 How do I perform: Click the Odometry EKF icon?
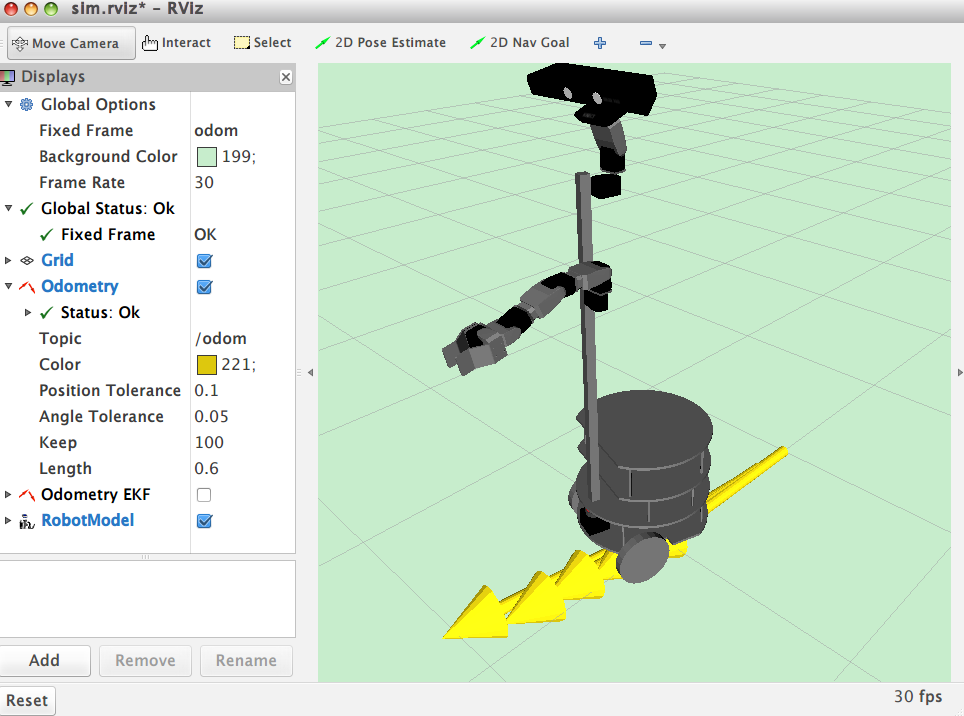click(26, 495)
